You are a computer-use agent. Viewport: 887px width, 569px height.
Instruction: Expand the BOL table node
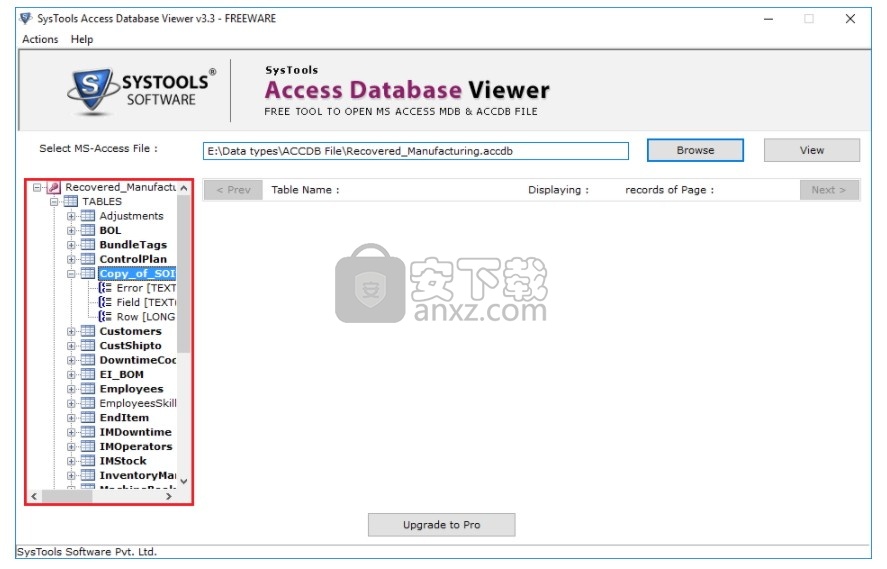[71, 230]
